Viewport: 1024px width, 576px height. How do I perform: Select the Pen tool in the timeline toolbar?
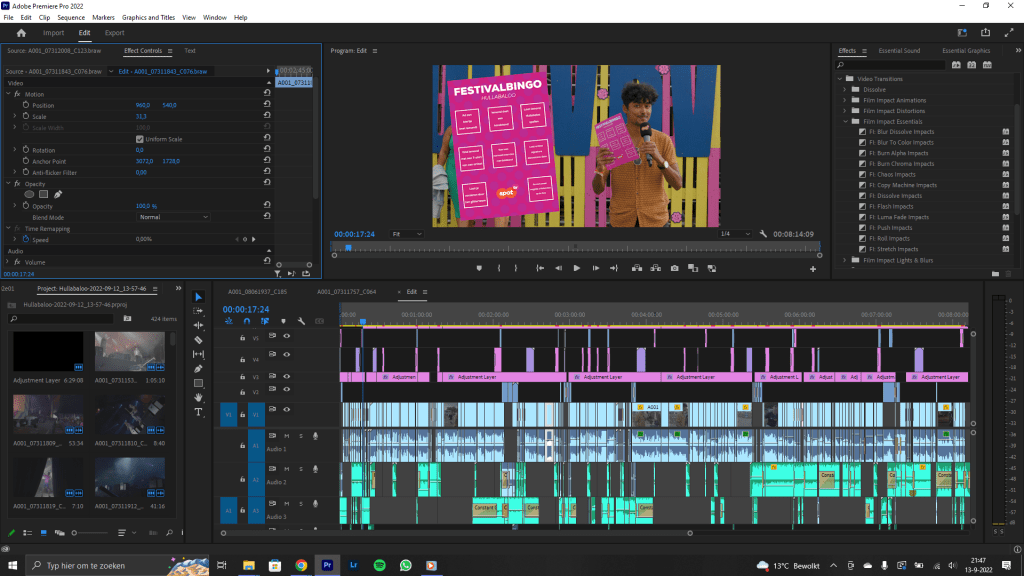[198, 368]
